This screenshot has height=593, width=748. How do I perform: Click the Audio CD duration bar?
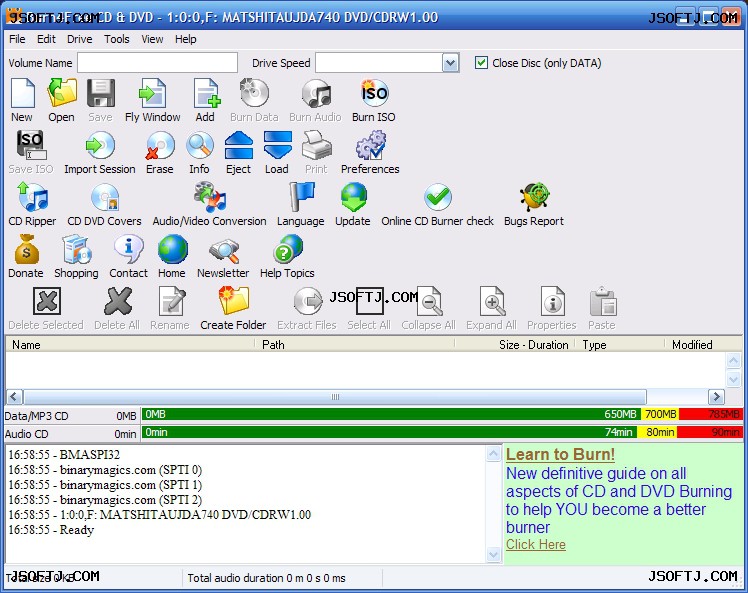[x=442, y=432]
